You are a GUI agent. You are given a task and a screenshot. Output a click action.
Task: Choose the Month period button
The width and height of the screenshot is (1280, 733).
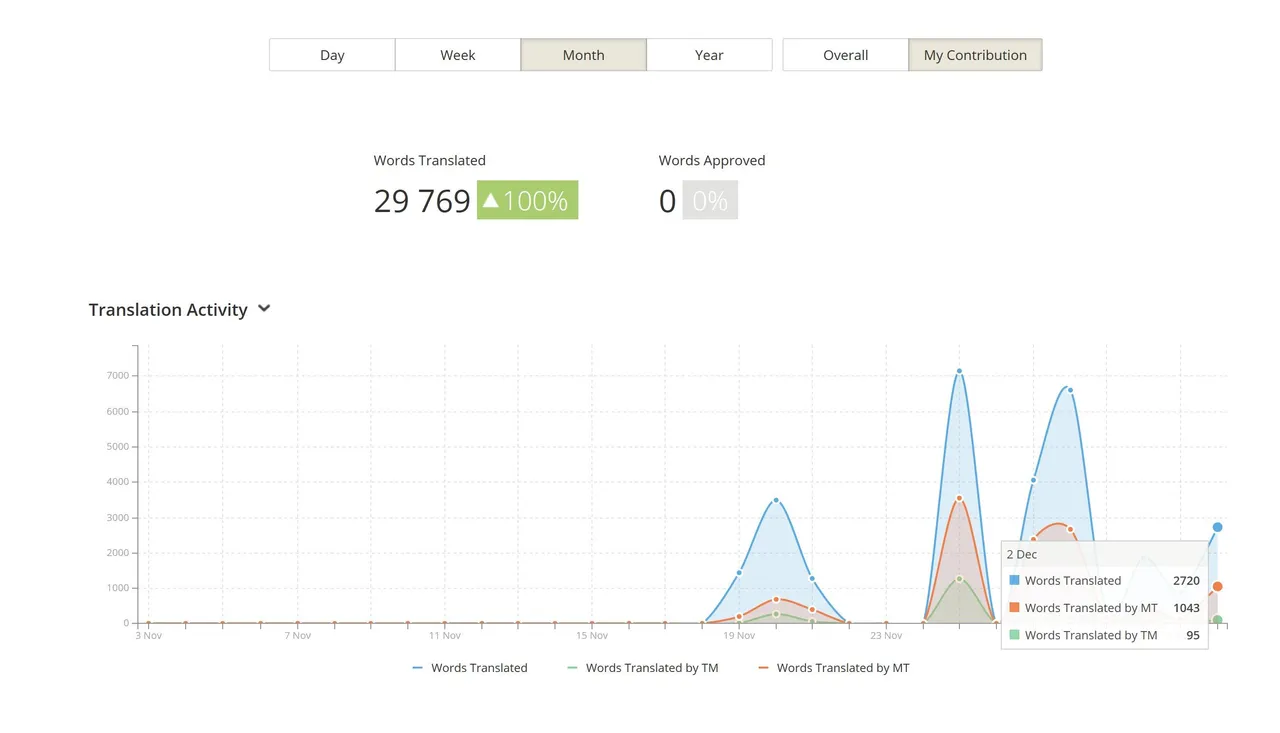(x=583, y=55)
